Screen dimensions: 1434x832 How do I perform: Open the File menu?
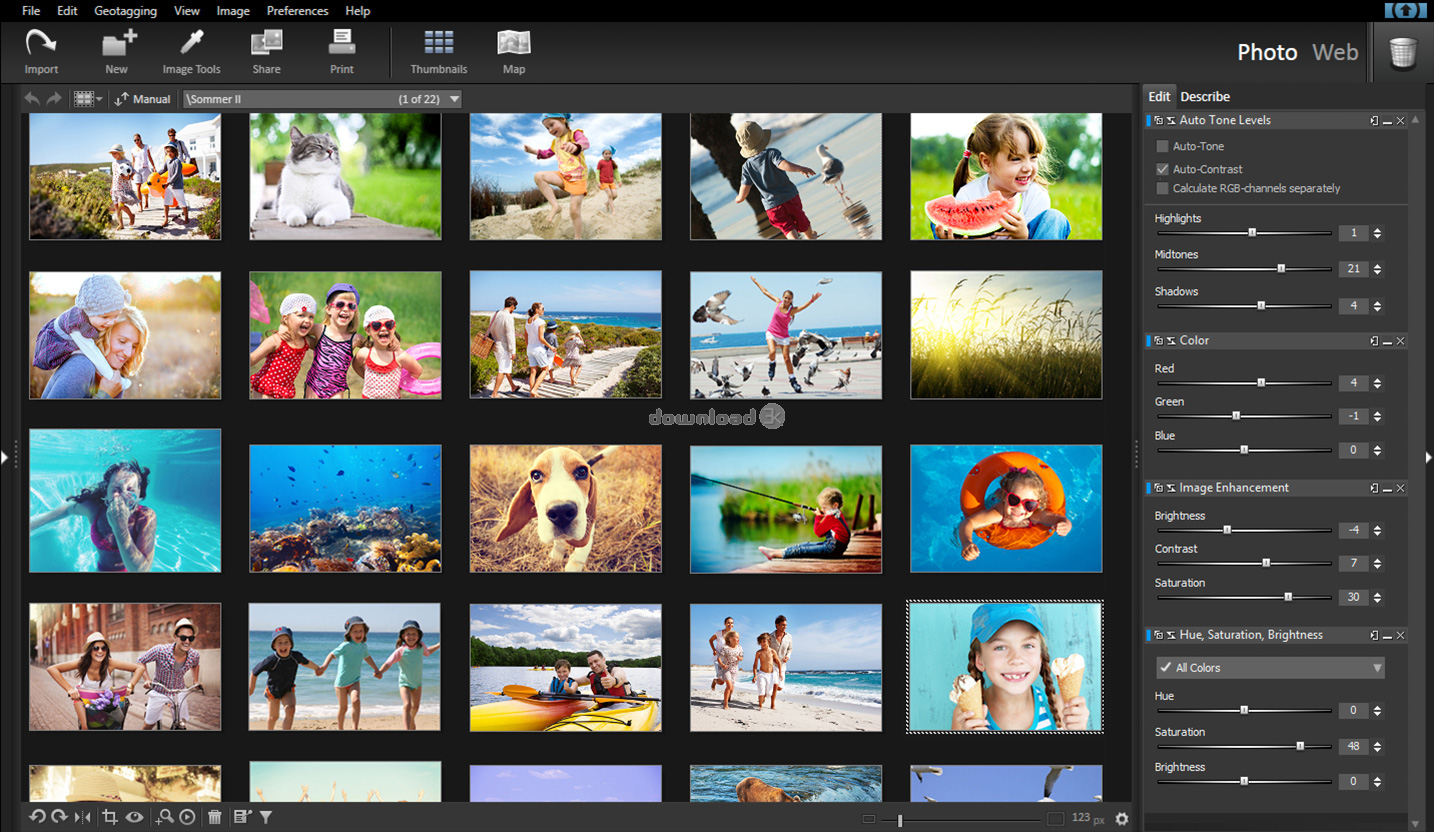(31, 11)
